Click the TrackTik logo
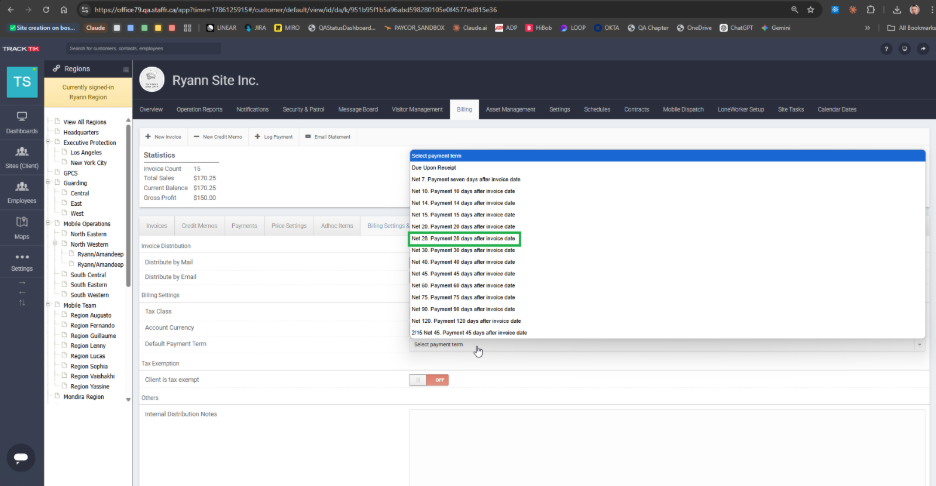 21,49
